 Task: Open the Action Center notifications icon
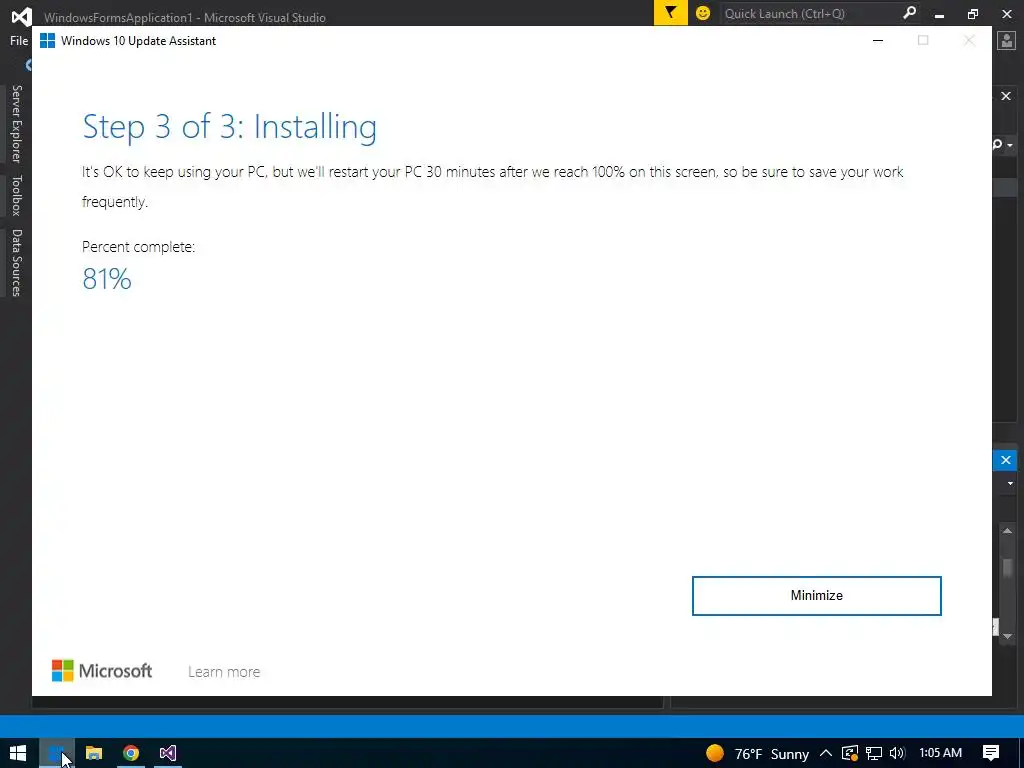point(991,753)
